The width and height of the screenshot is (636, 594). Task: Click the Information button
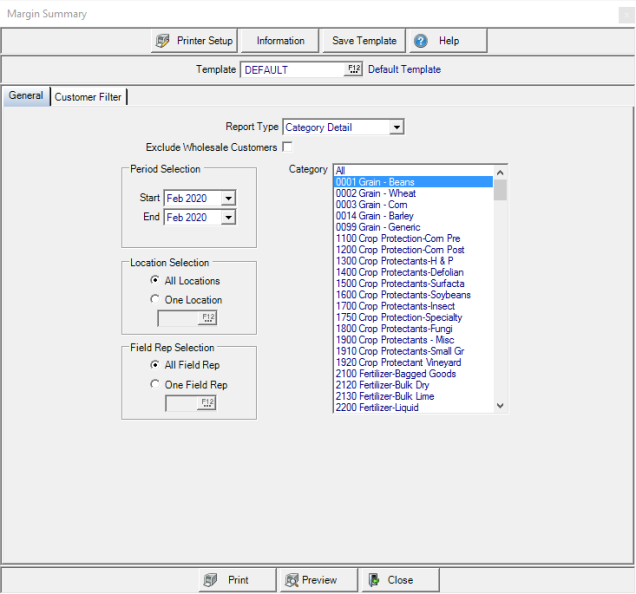(x=279, y=41)
